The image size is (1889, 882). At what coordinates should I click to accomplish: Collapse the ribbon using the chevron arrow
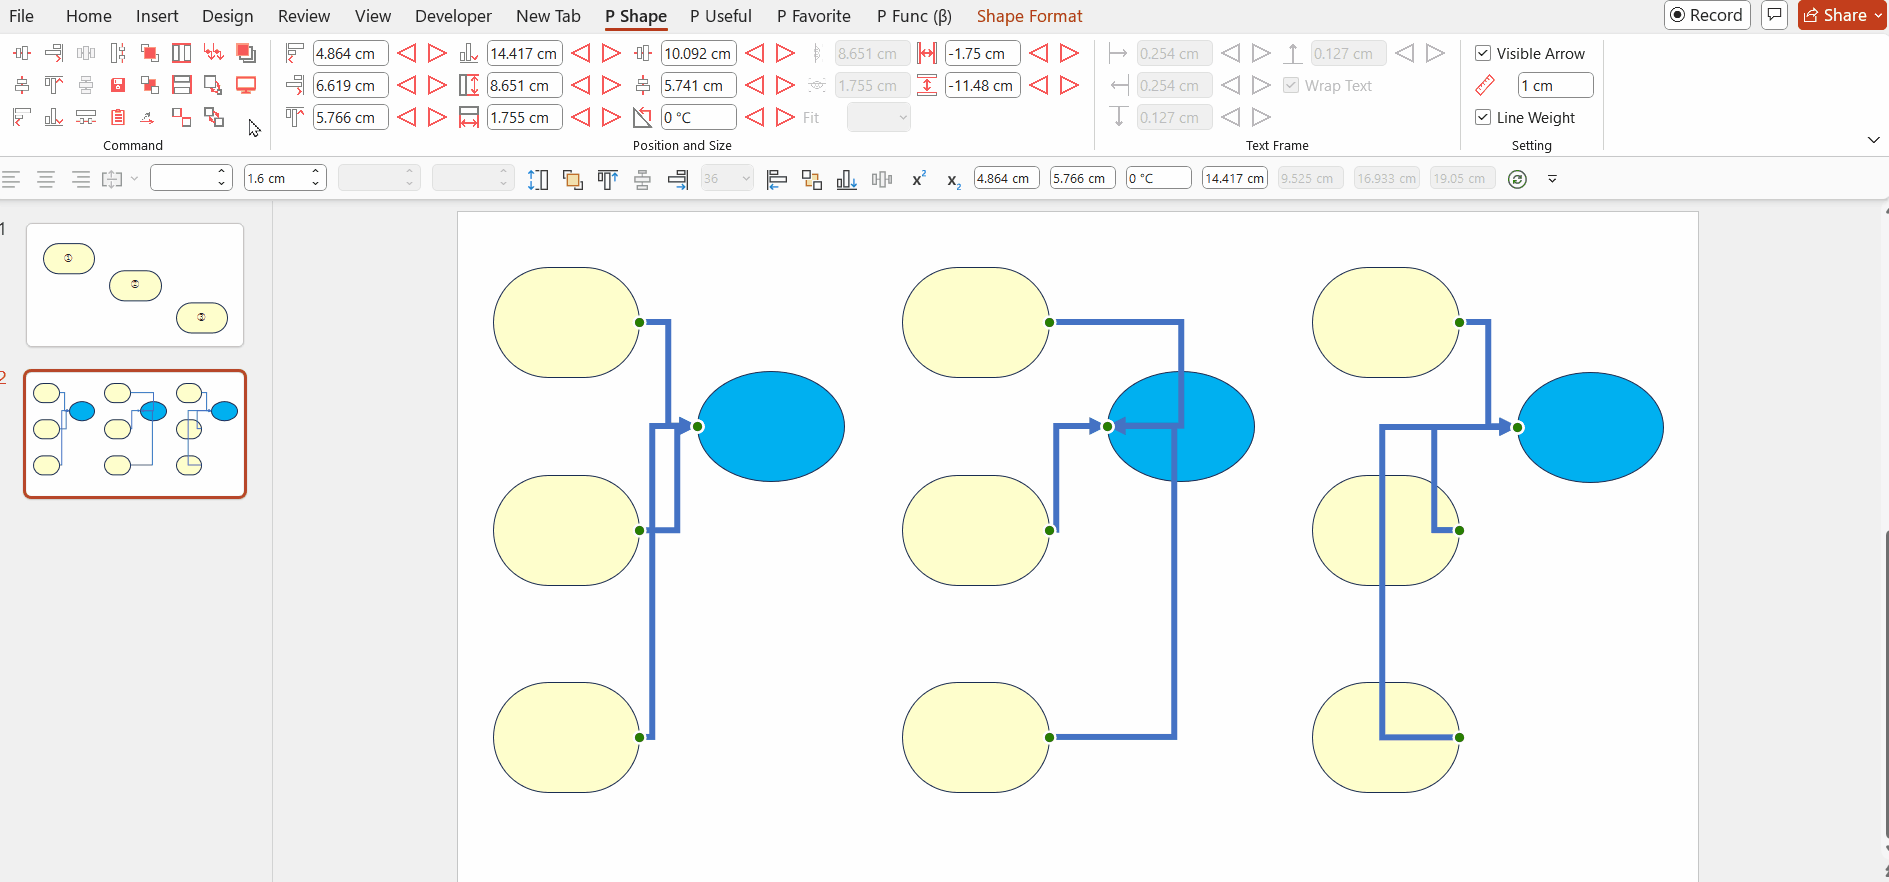click(1873, 140)
